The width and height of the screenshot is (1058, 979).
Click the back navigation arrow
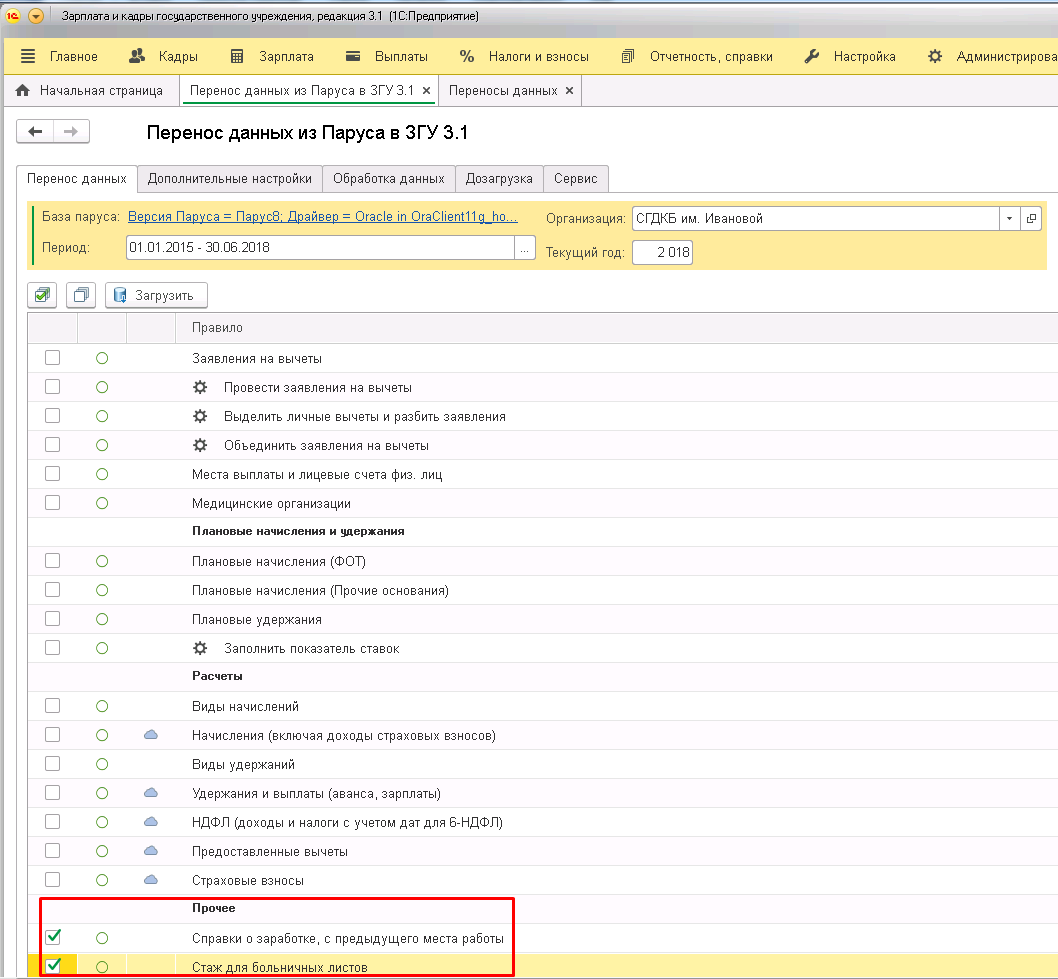36,132
